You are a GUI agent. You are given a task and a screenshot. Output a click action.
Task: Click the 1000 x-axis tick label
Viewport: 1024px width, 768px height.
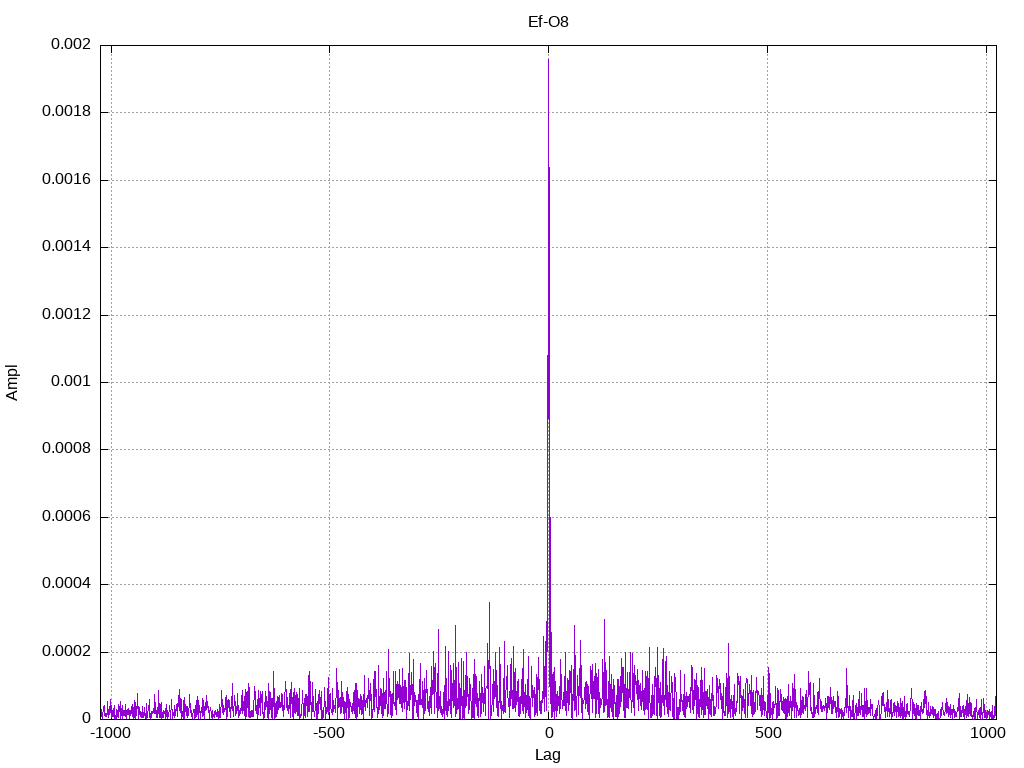[x=986, y=733]
